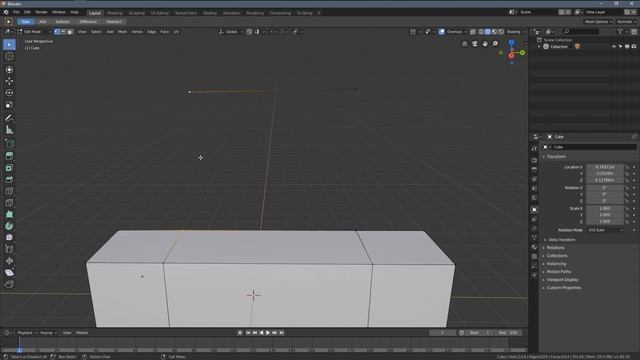
Task: Open the Render menu
Action: 41,12
